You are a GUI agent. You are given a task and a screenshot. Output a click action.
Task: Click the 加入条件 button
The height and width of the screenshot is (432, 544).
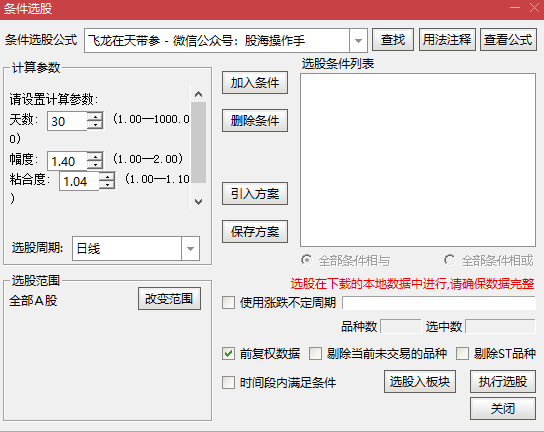[x=255, y=83]
